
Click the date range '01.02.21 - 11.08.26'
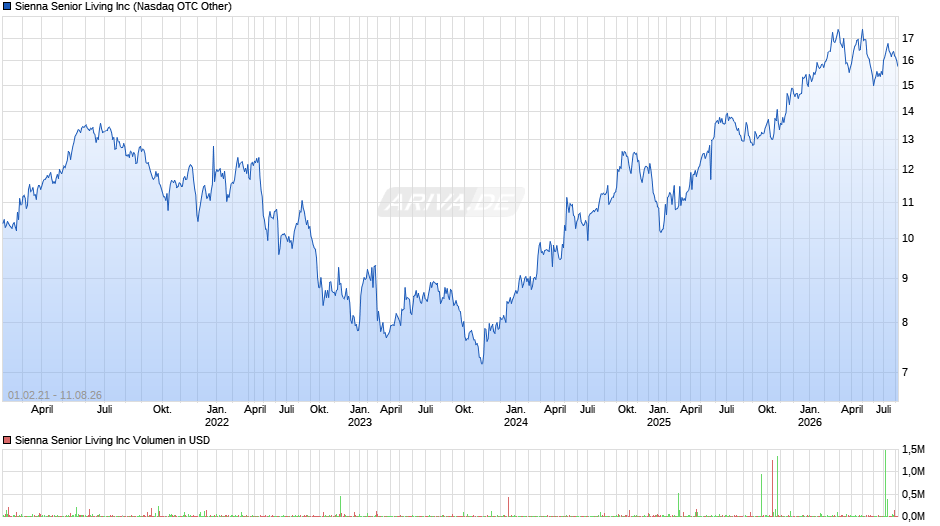tap(55, 395)
